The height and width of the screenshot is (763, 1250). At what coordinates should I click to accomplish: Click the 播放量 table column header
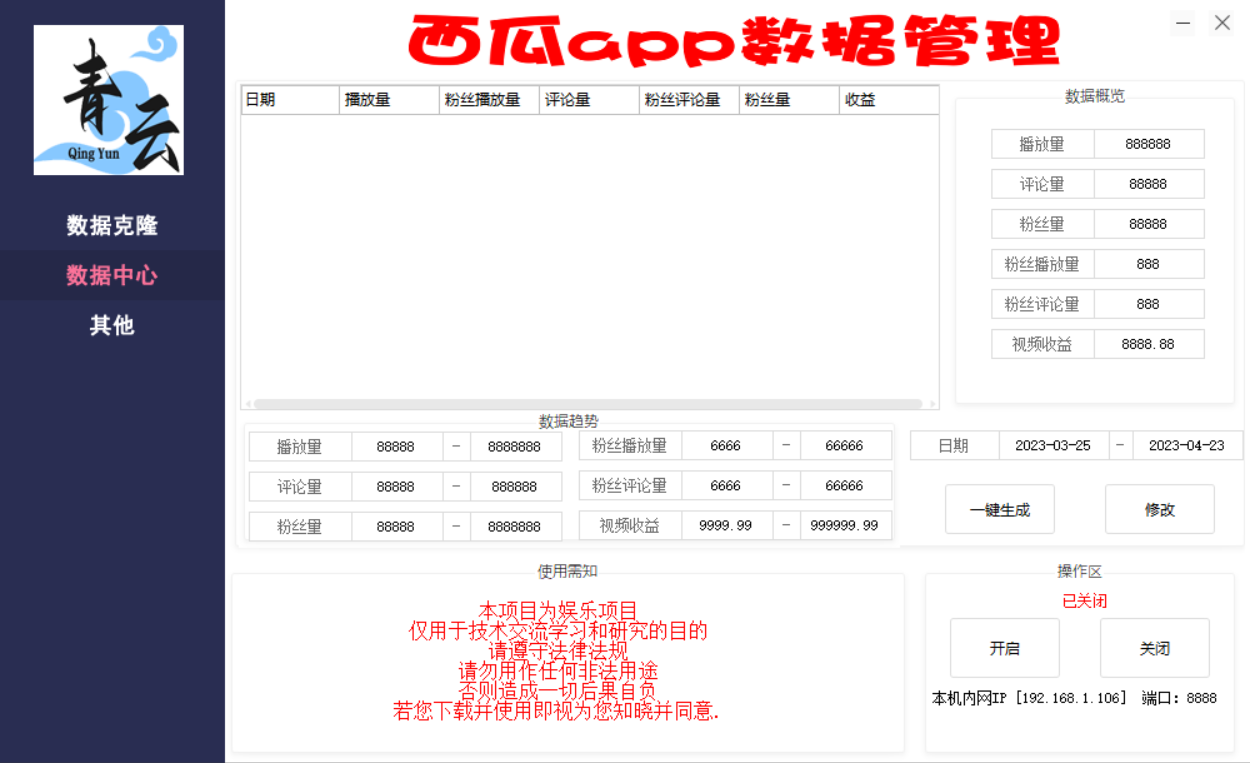[x=389, y=100]
